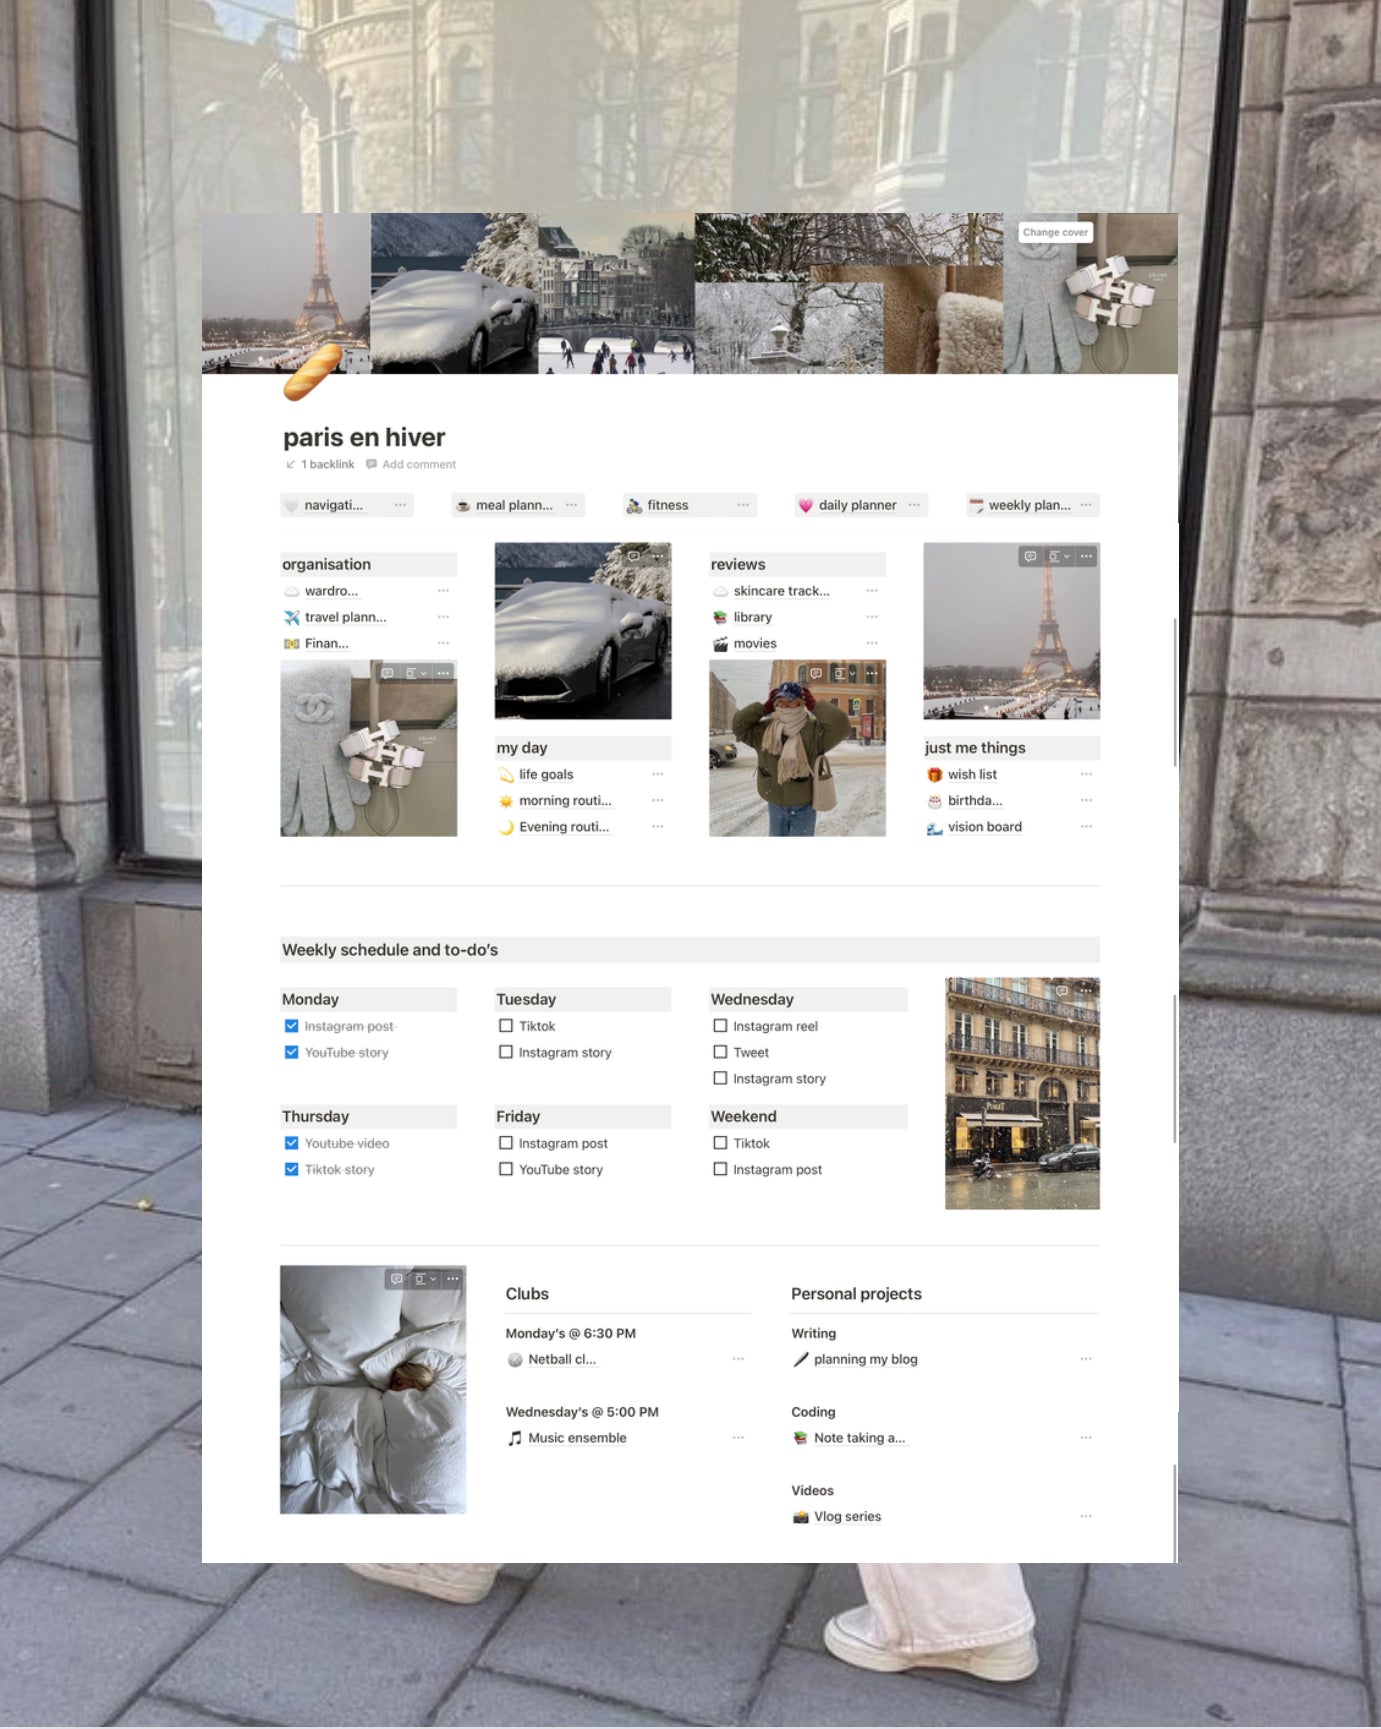Click three-dot menu beside wish list
1381x1729 pixels.
click(x=1085, y=774)
